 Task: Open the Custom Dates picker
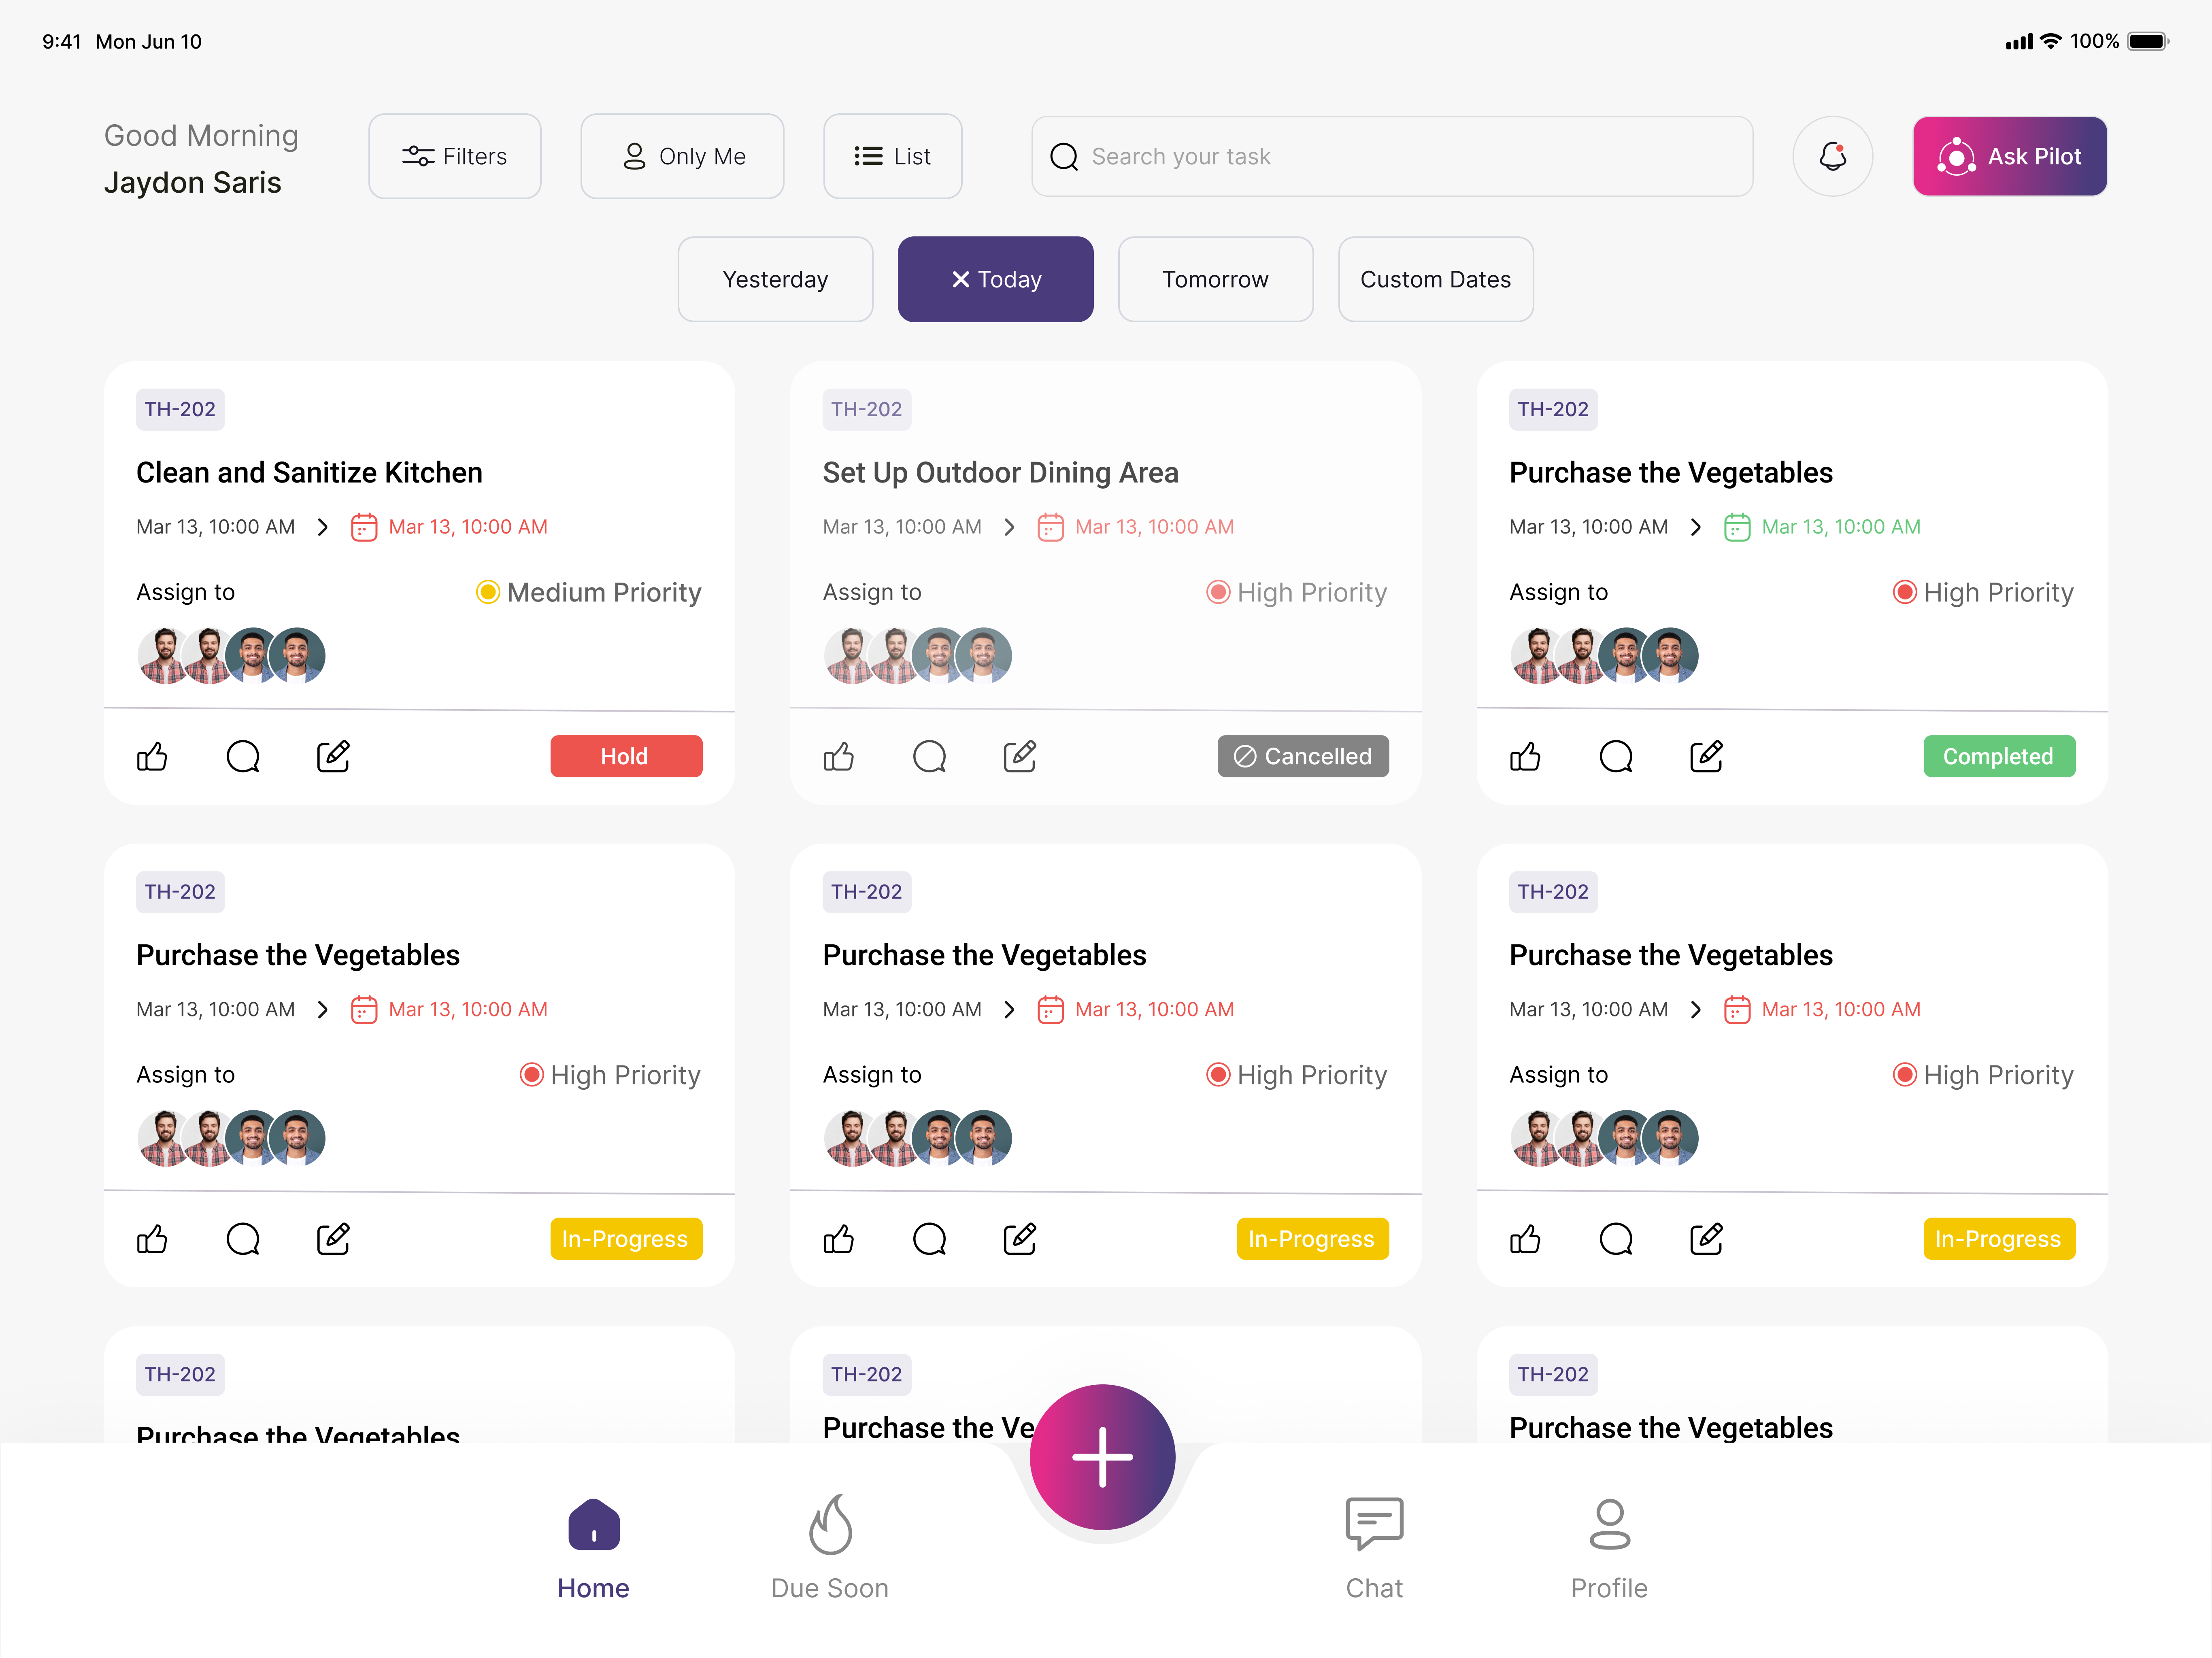(x=1435, y=279)
